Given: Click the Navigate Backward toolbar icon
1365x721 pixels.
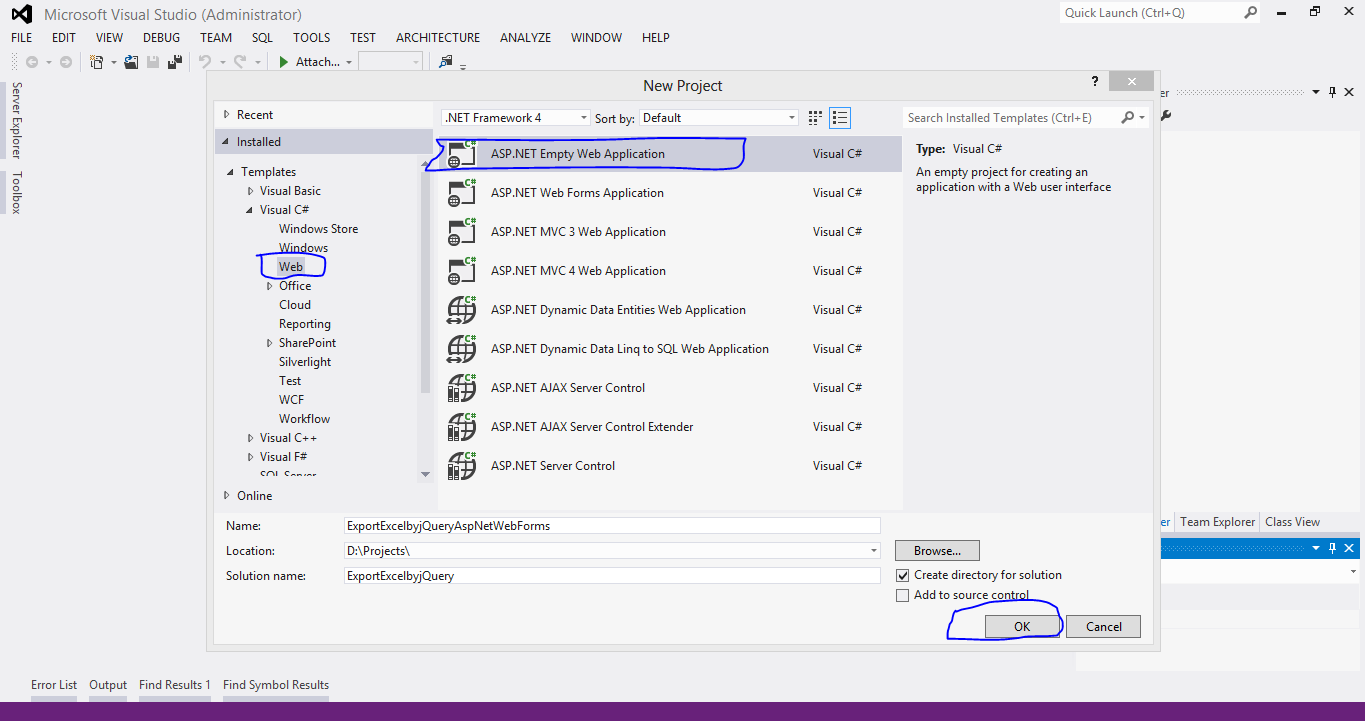Looking at the screenshot, I should (x=32, y=62).
